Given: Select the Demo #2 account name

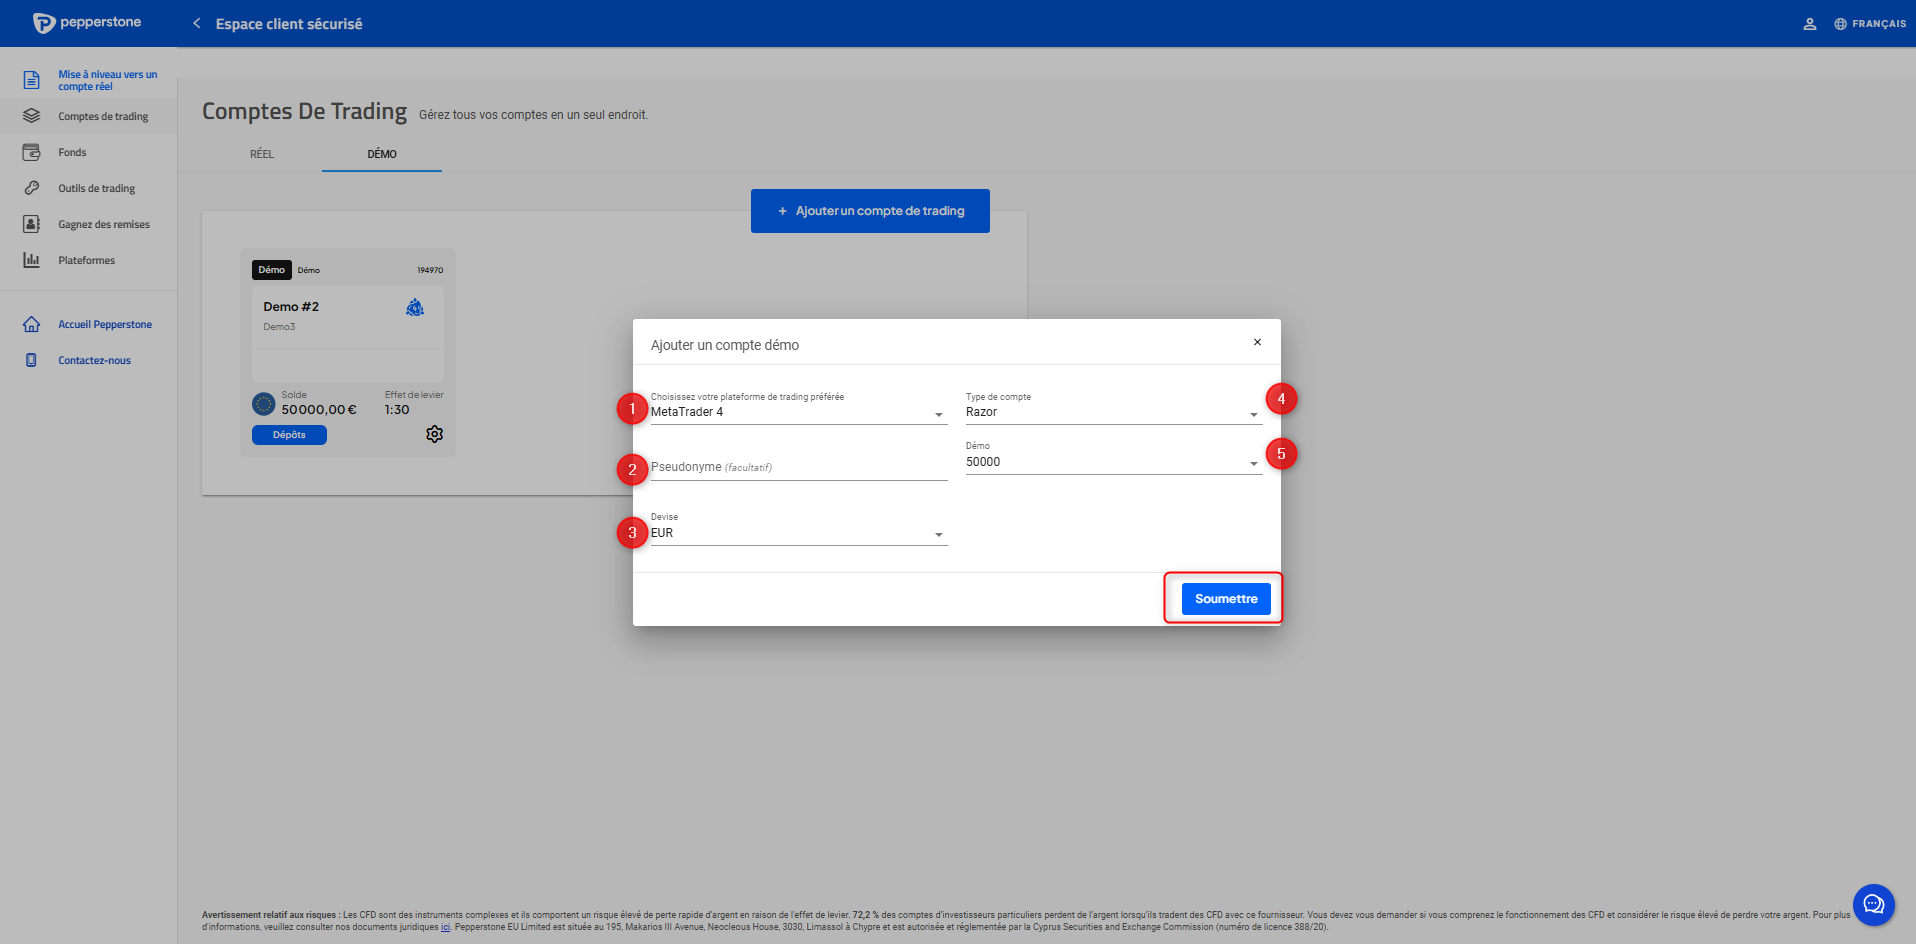Looking at the screenshot, I should click(291, 307).
